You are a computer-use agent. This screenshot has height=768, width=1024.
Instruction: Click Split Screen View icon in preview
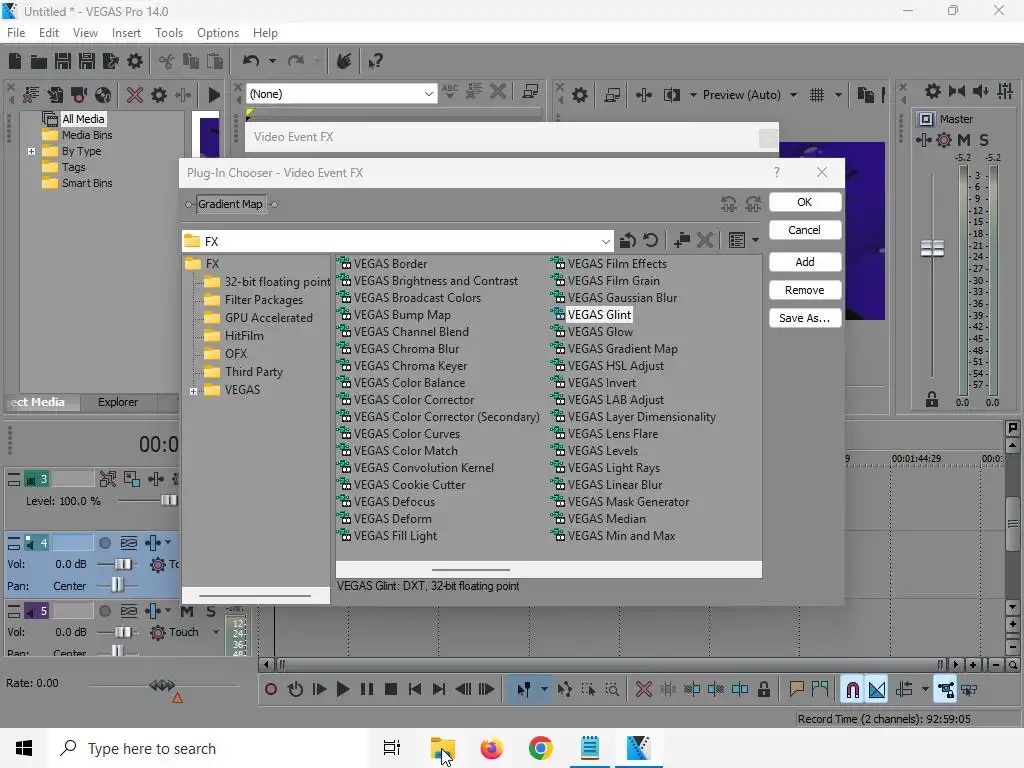[x=671, y=95]
